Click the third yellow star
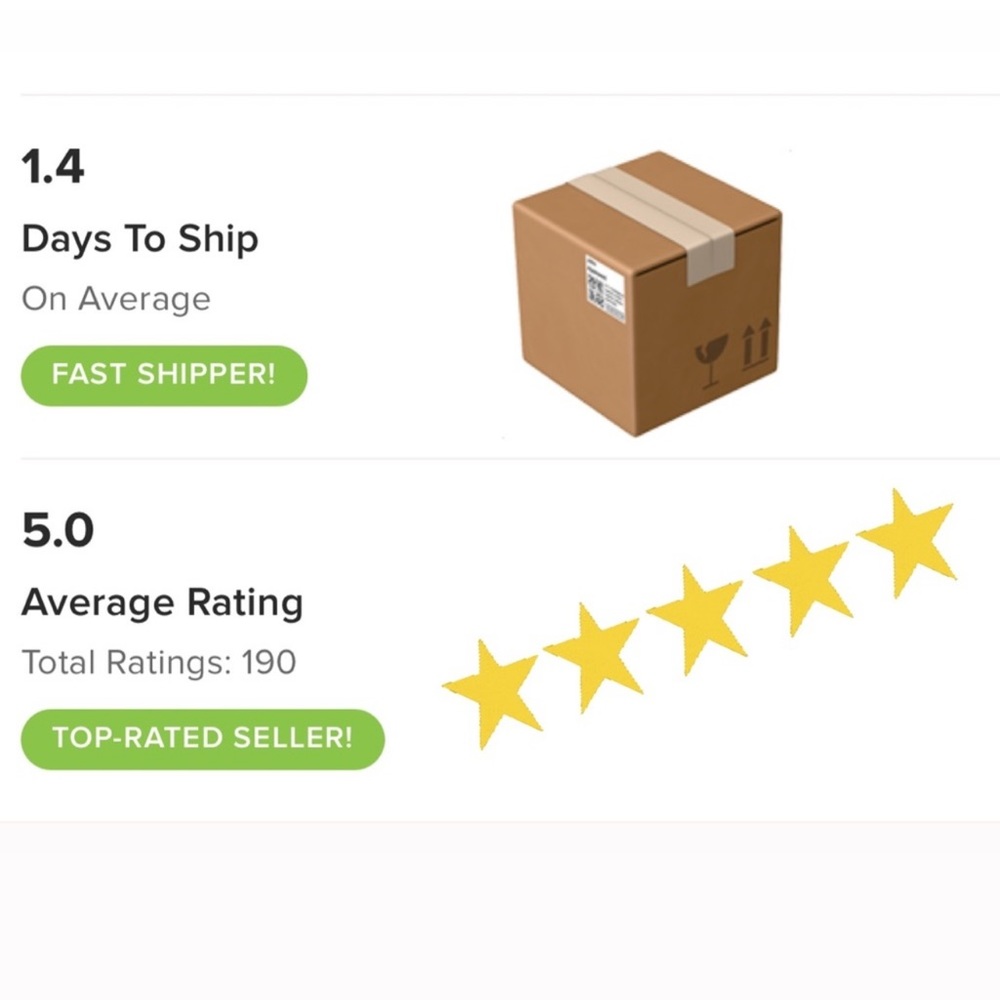The image size is (1000, 1000). point(698,619)
